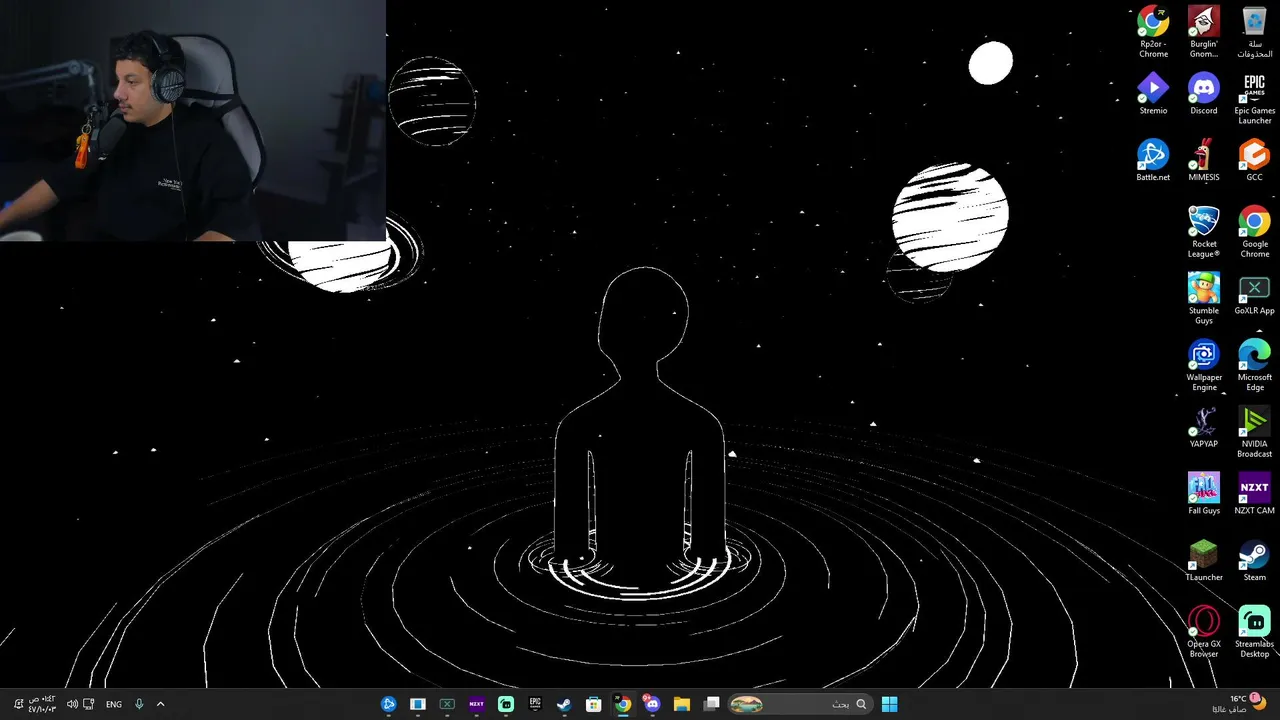Open Steam from the taskbar
Image resolution: width=1280 pixels, height=720 pixels.
(x=564, y=704)
